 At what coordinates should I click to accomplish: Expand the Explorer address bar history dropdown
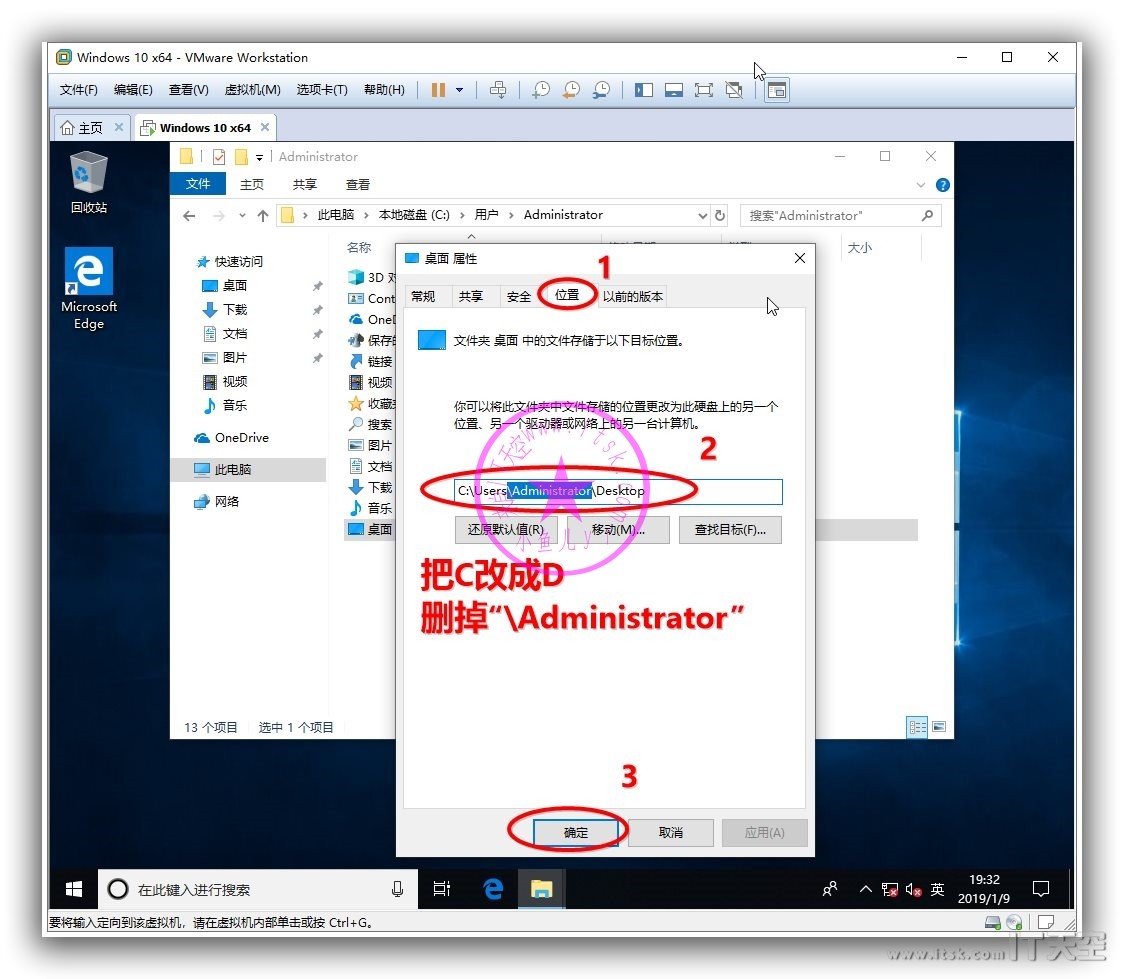[x=702, y=216]
